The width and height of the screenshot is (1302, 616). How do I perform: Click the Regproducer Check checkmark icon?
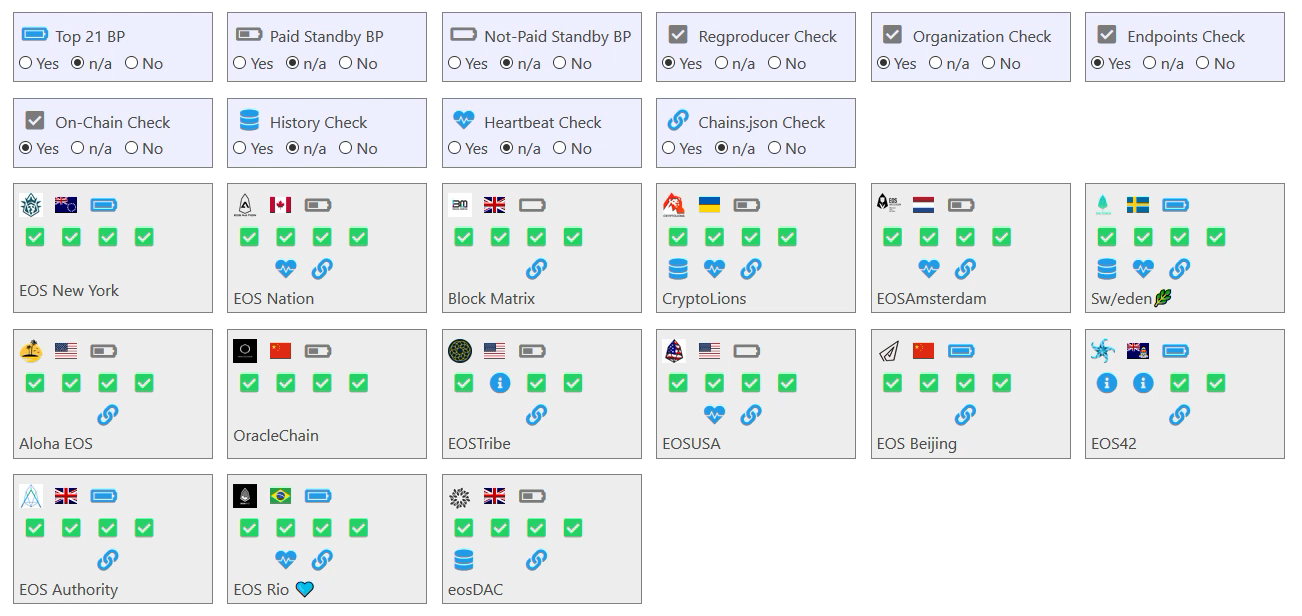[678, 35]
